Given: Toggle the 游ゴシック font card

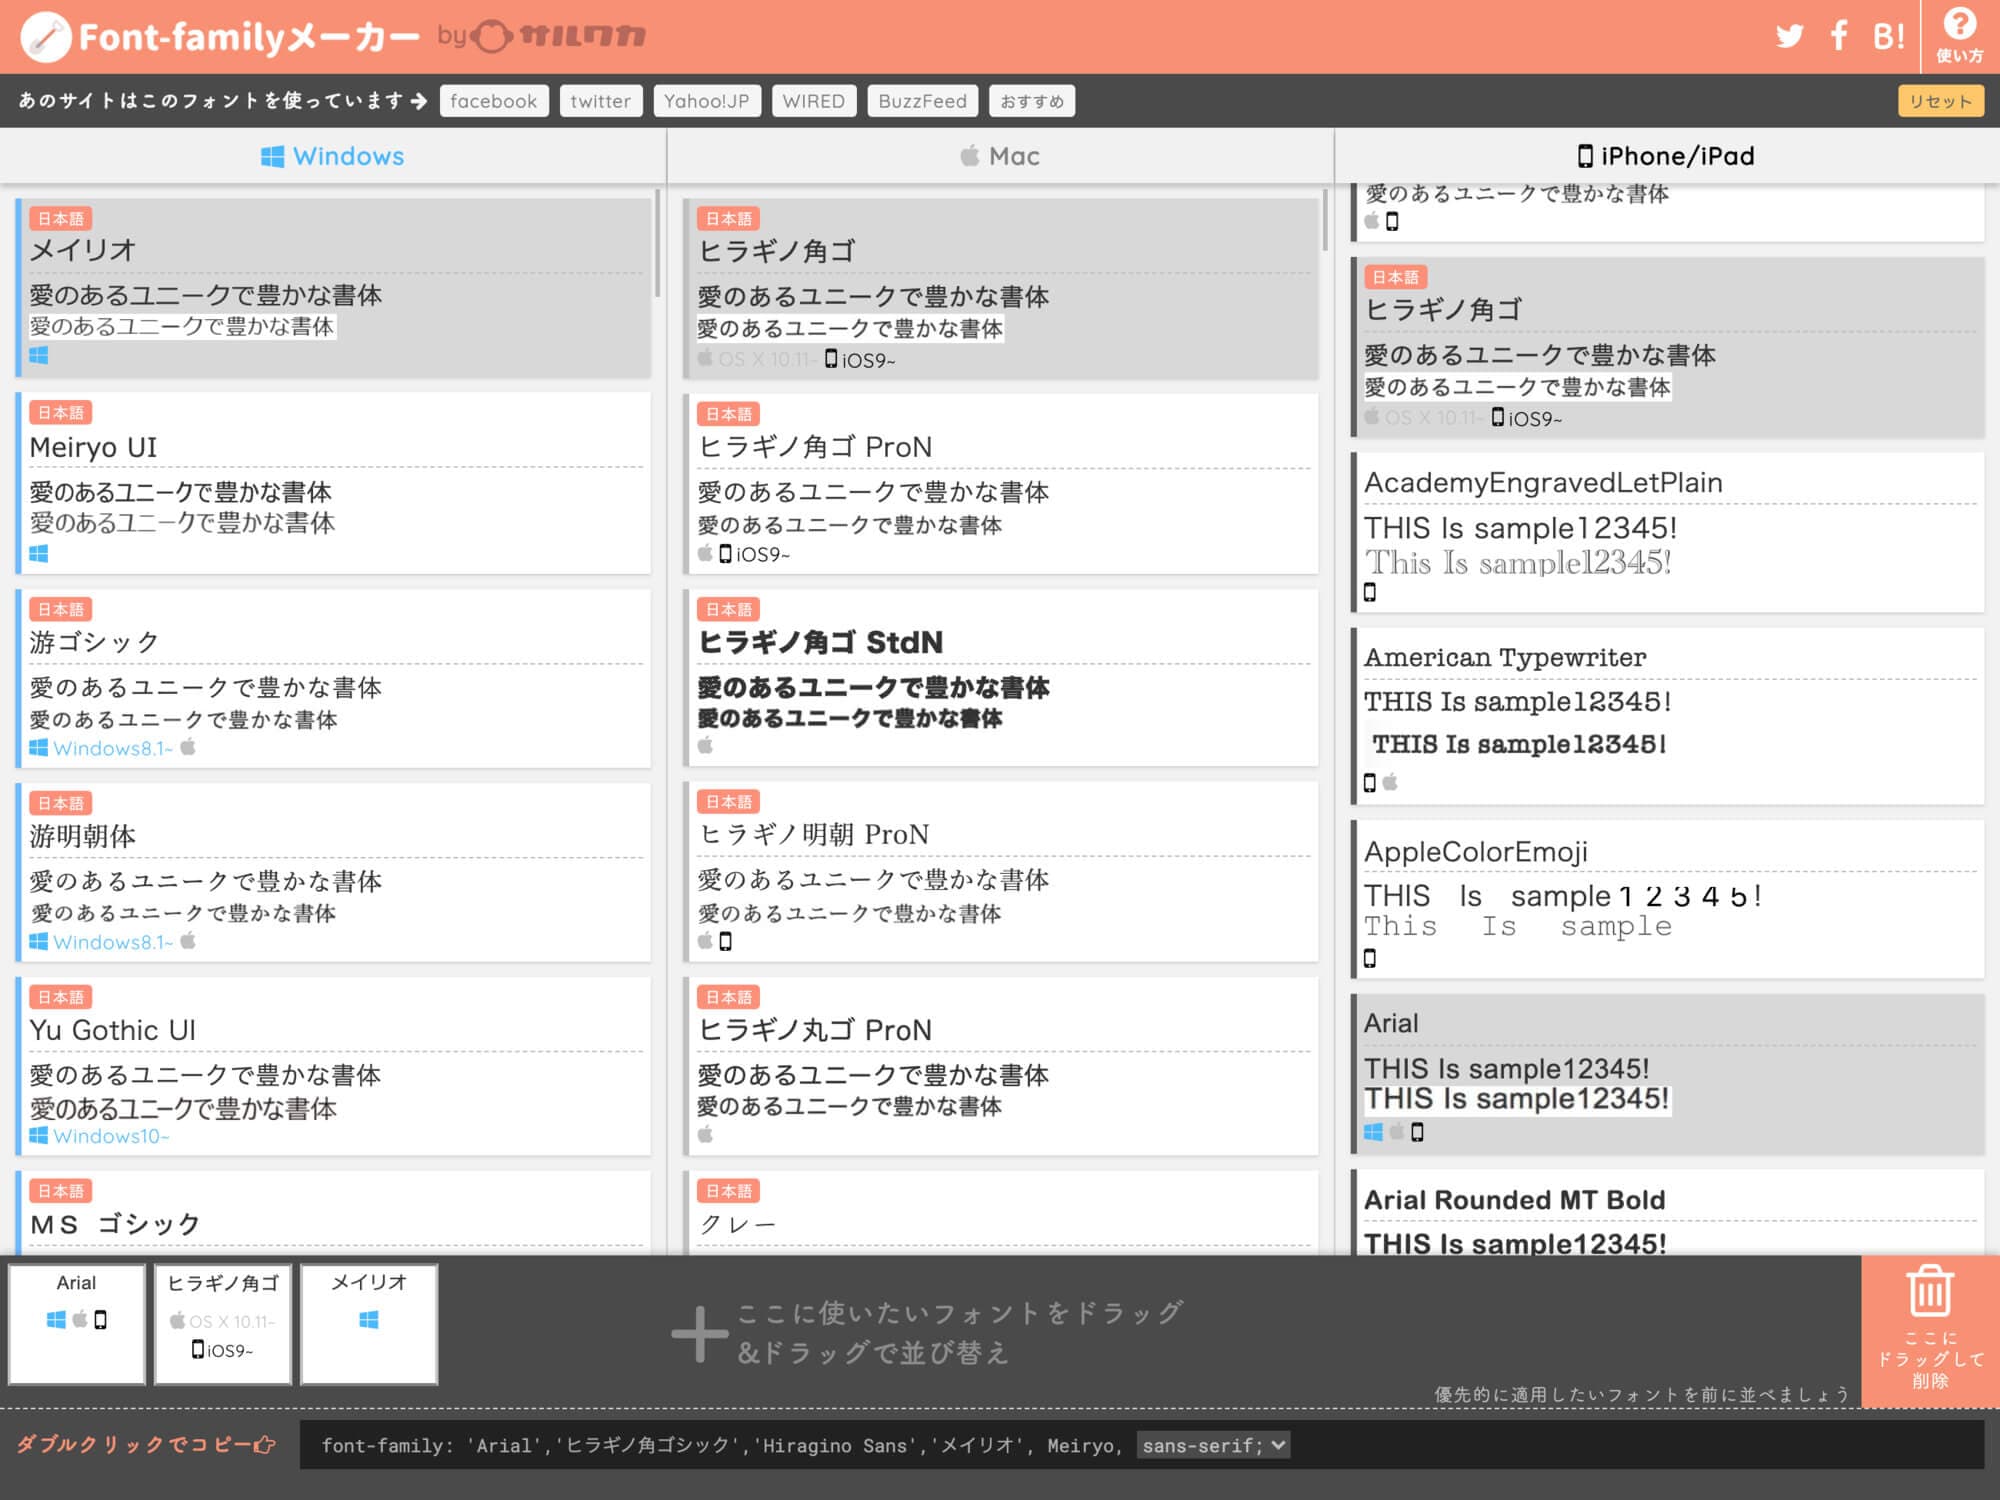Looking at the screenshot, I should click(334, 679).
